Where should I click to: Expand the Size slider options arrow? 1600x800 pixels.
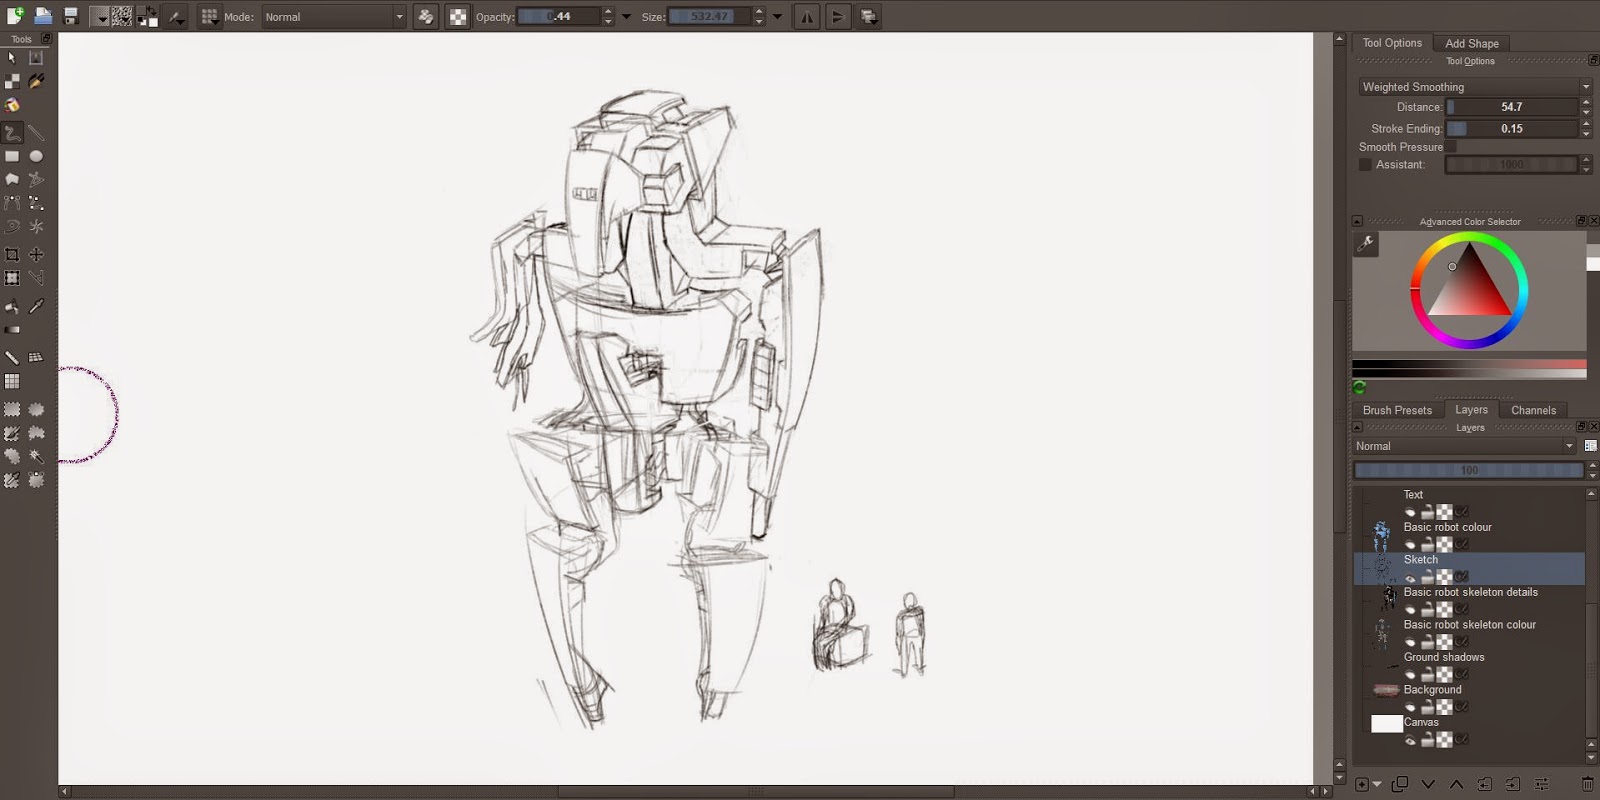[x=777, y=16]
